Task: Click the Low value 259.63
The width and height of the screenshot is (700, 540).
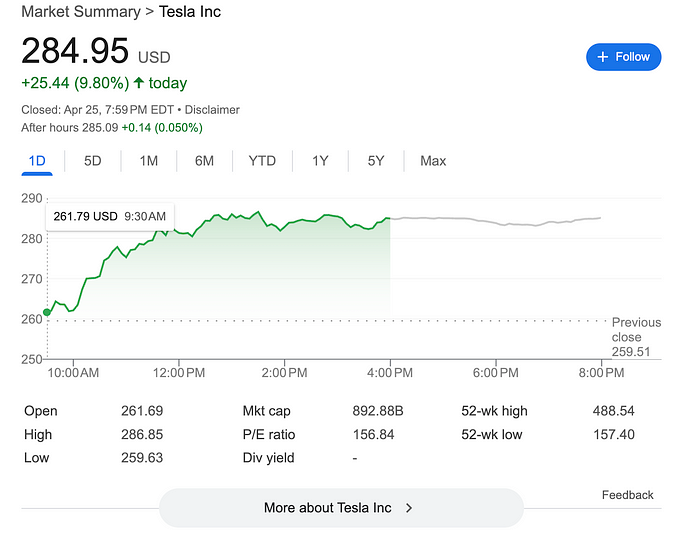Action: pyautogui.click(x=142, y=457)
